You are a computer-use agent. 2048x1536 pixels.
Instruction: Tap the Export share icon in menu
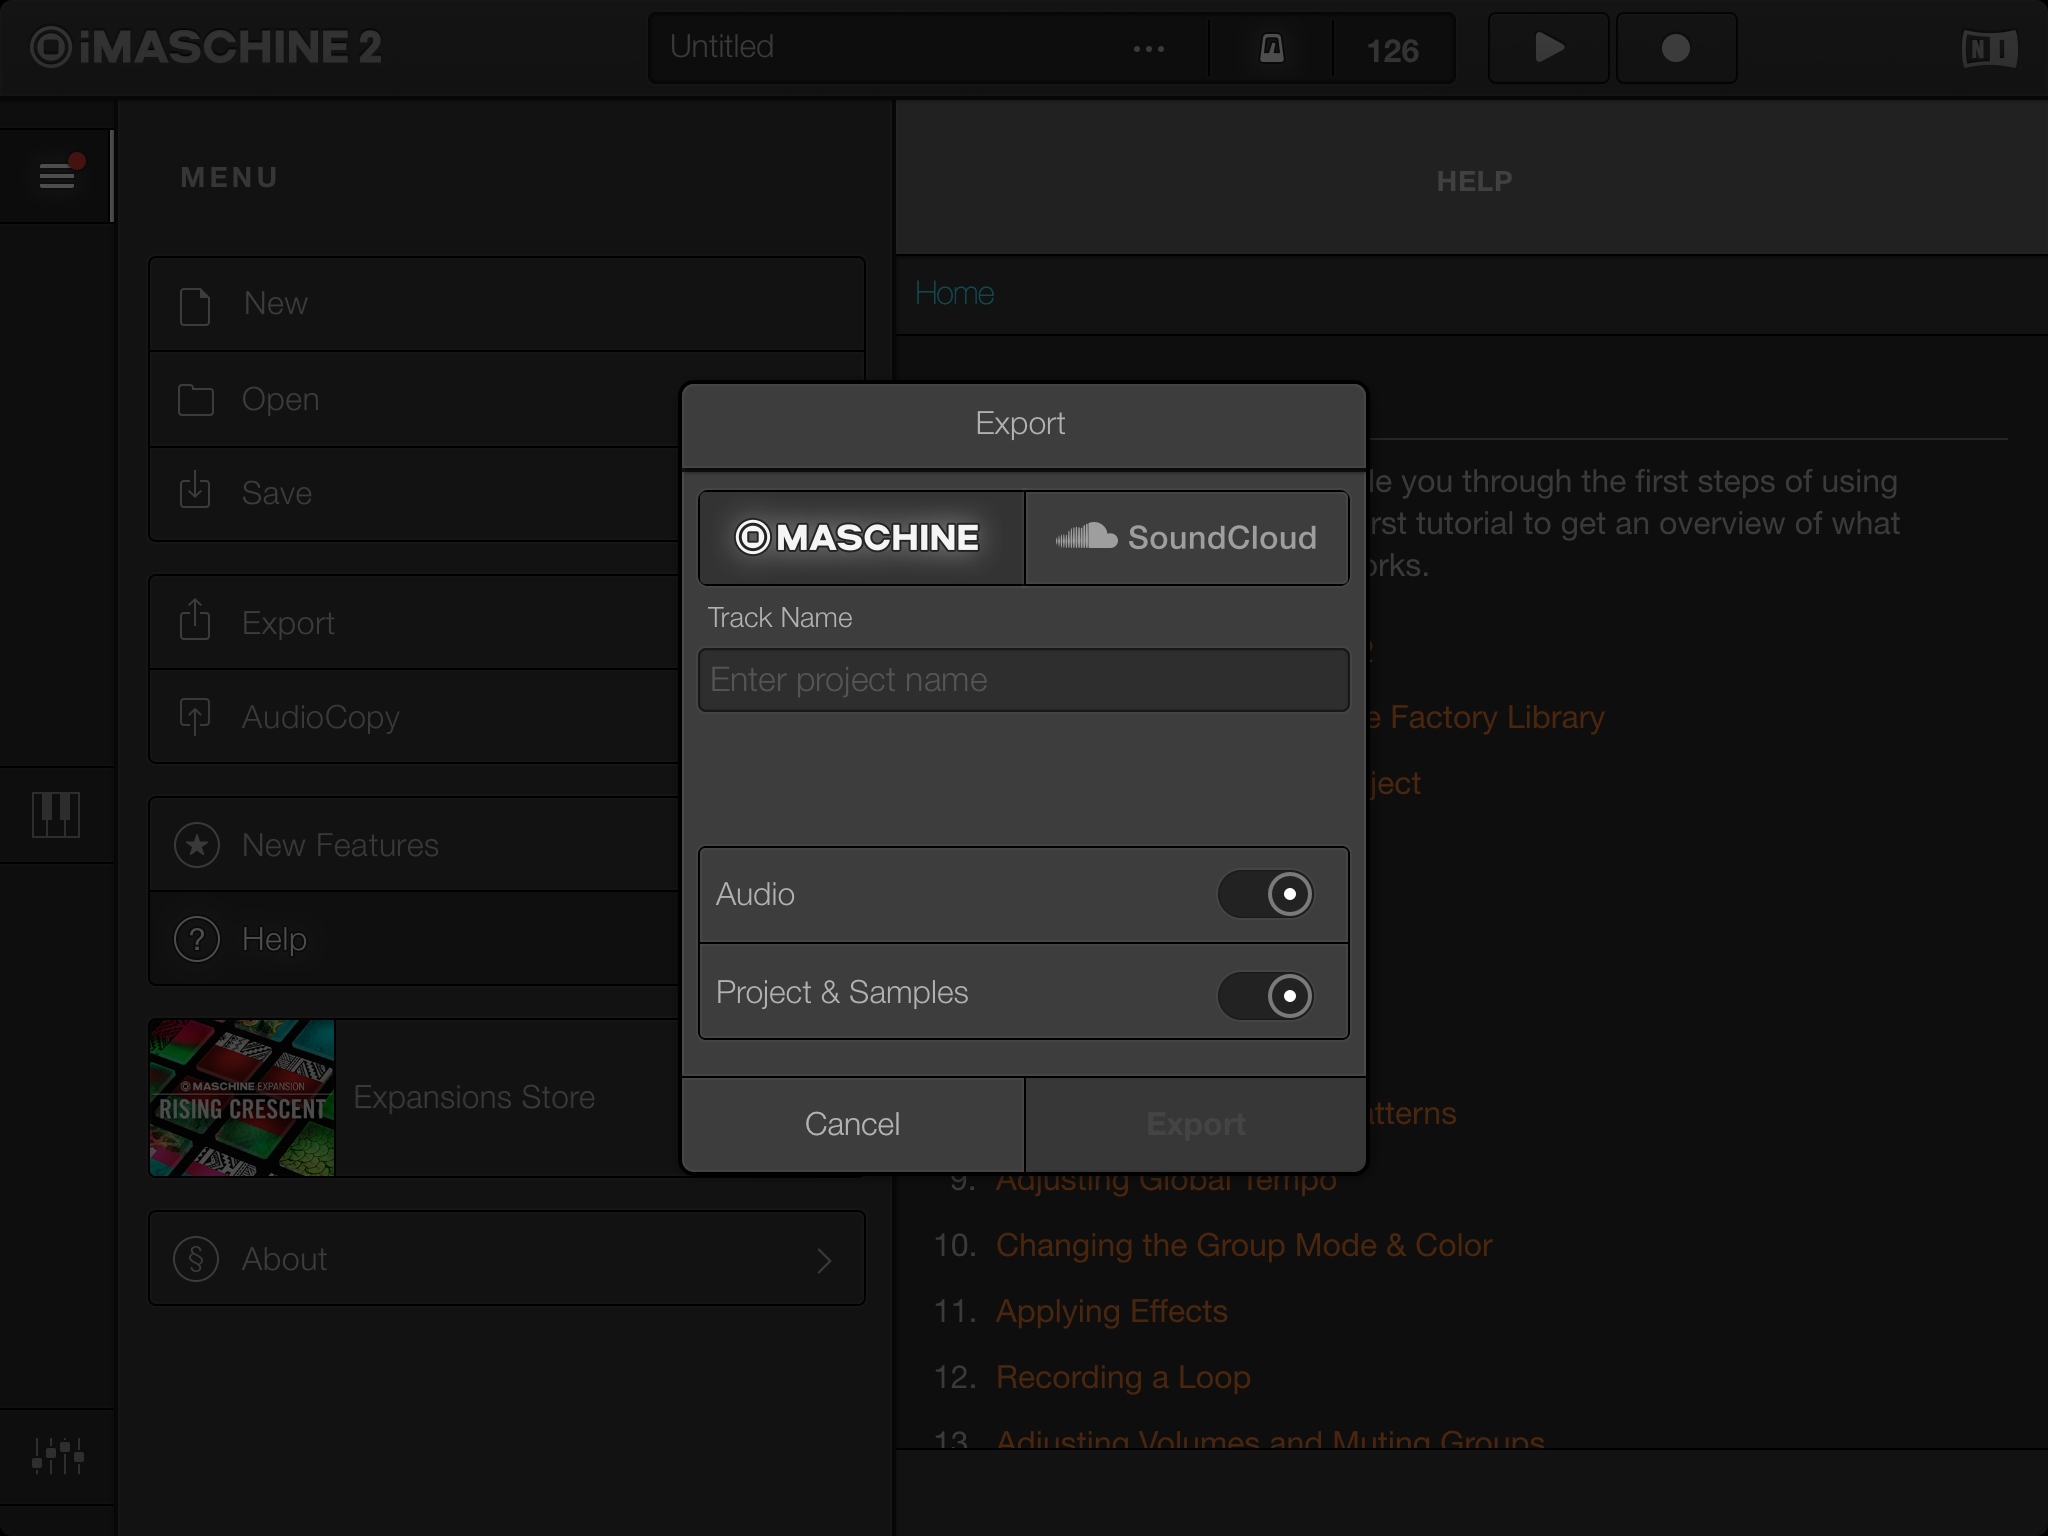pos(195,620)
